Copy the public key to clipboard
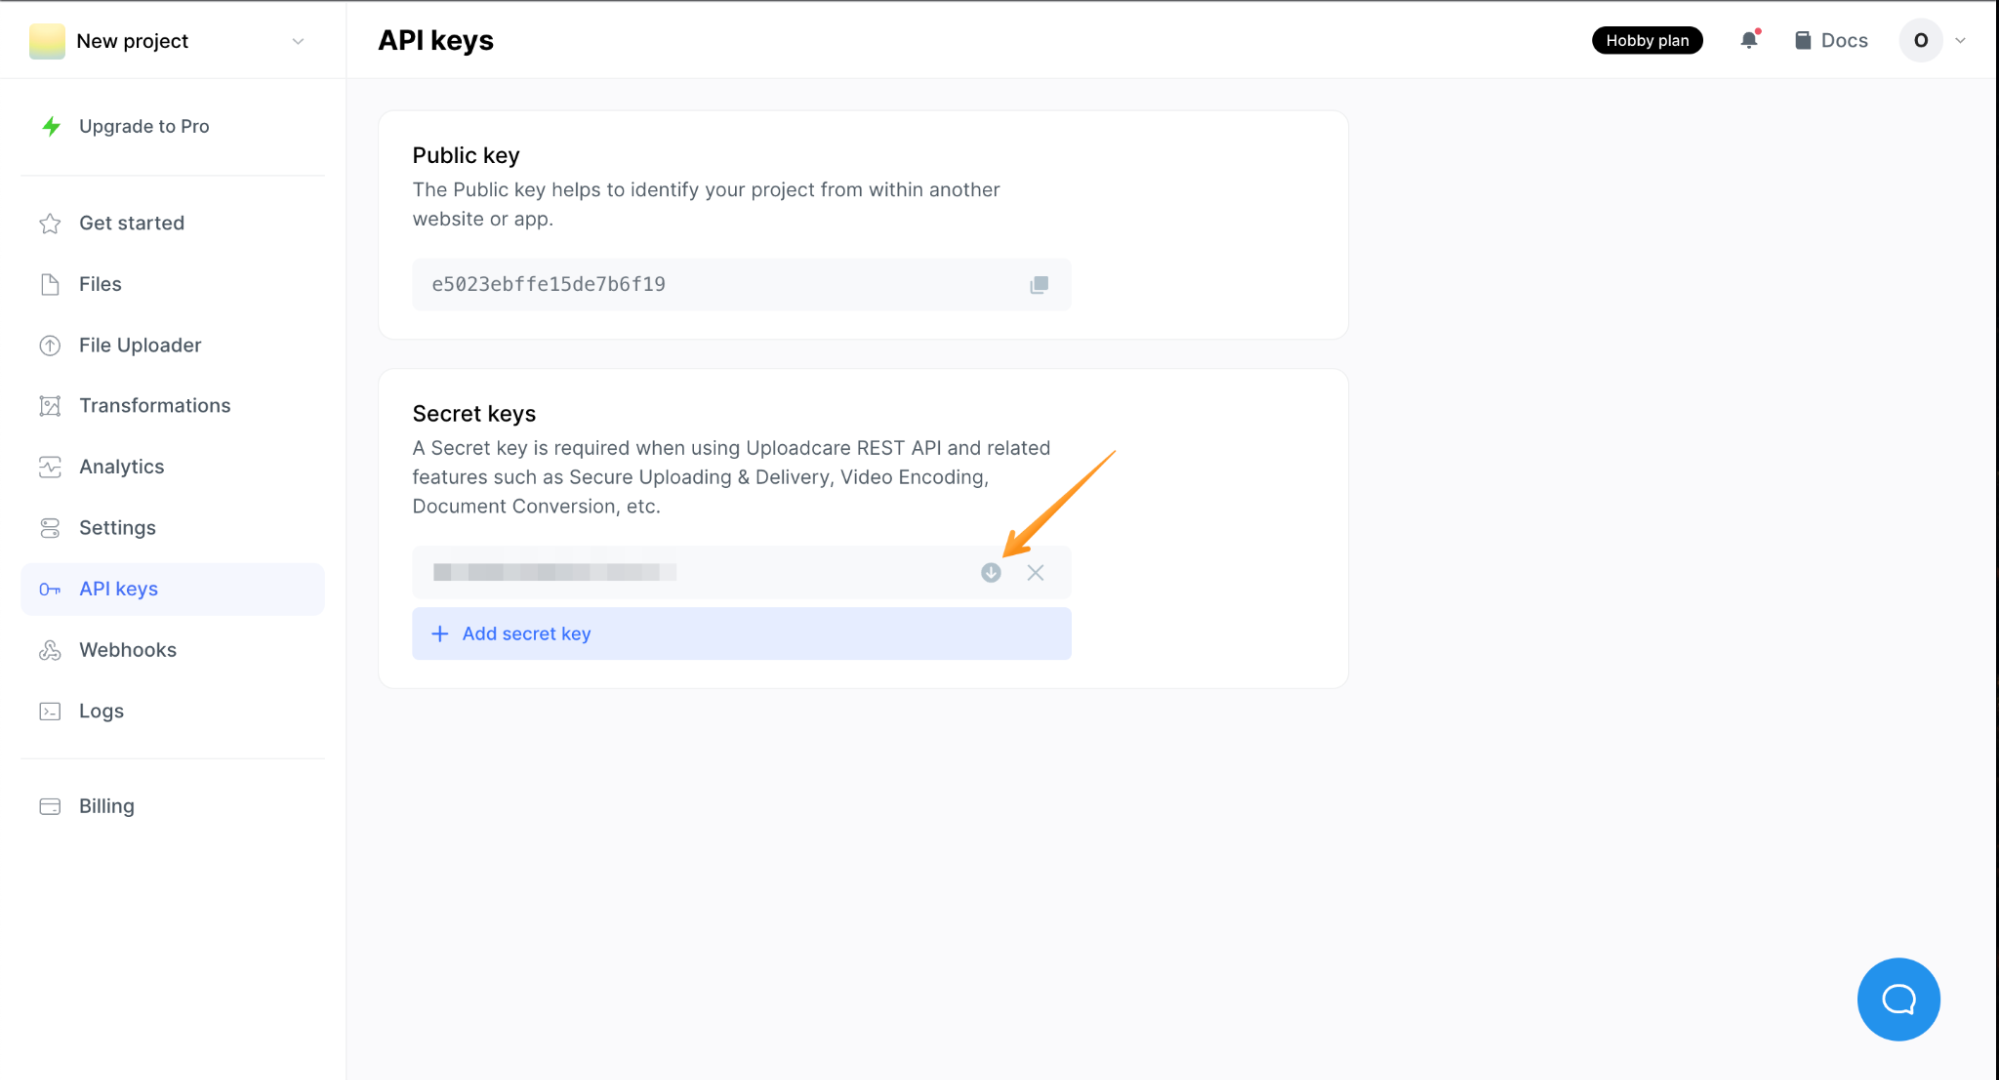 tap(1039, 284)
